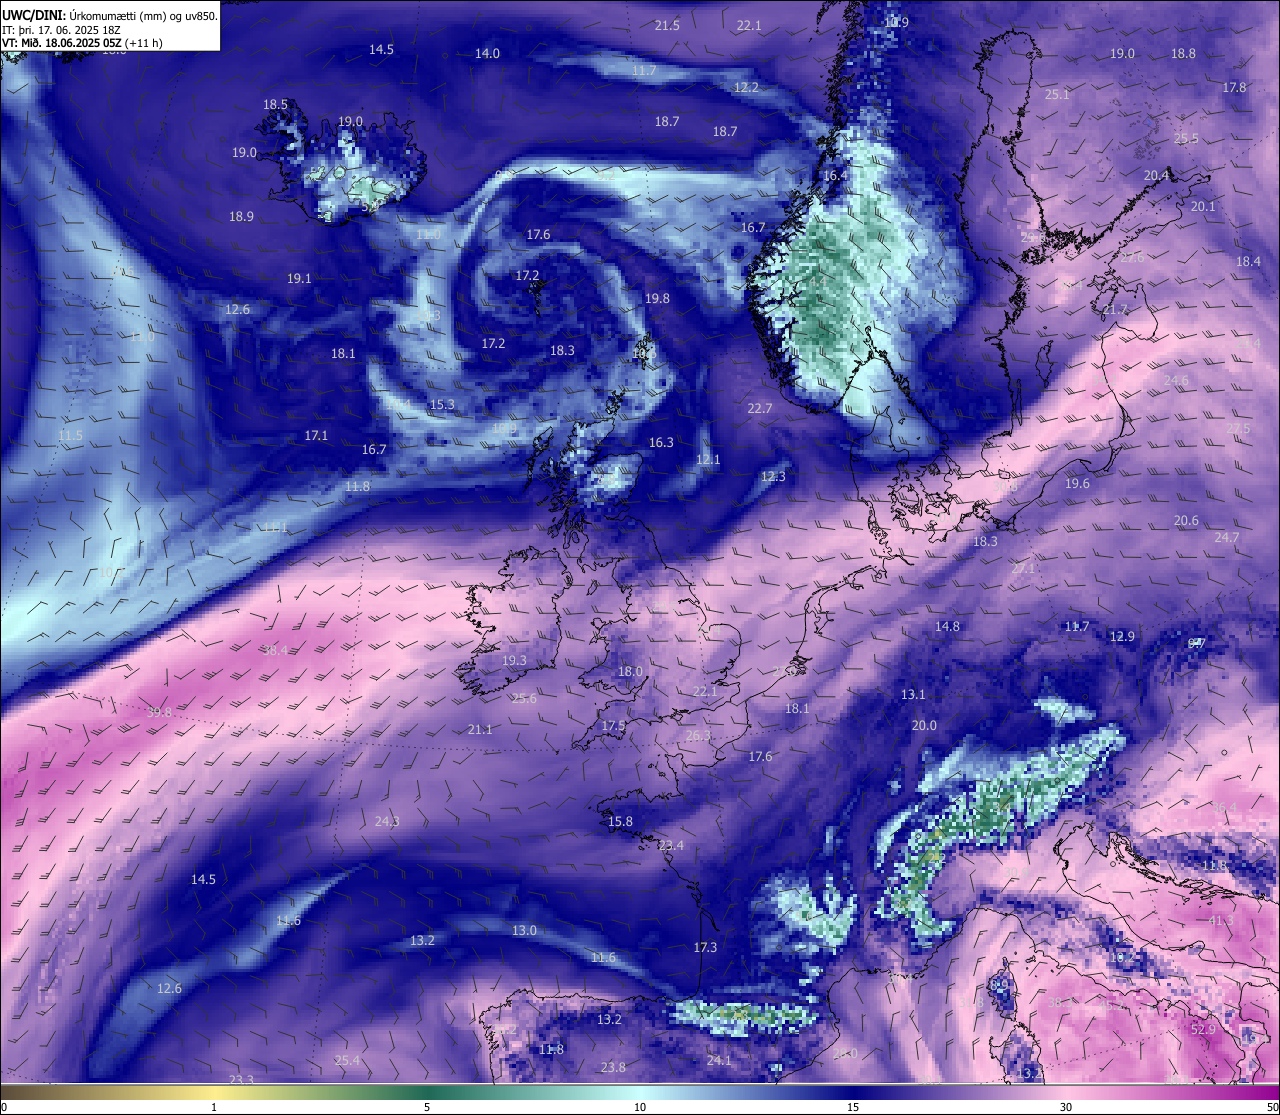Viewport: 1280px width, 1115px height.
Task: Click the map value 25.1
Action: click(1057, 95)
